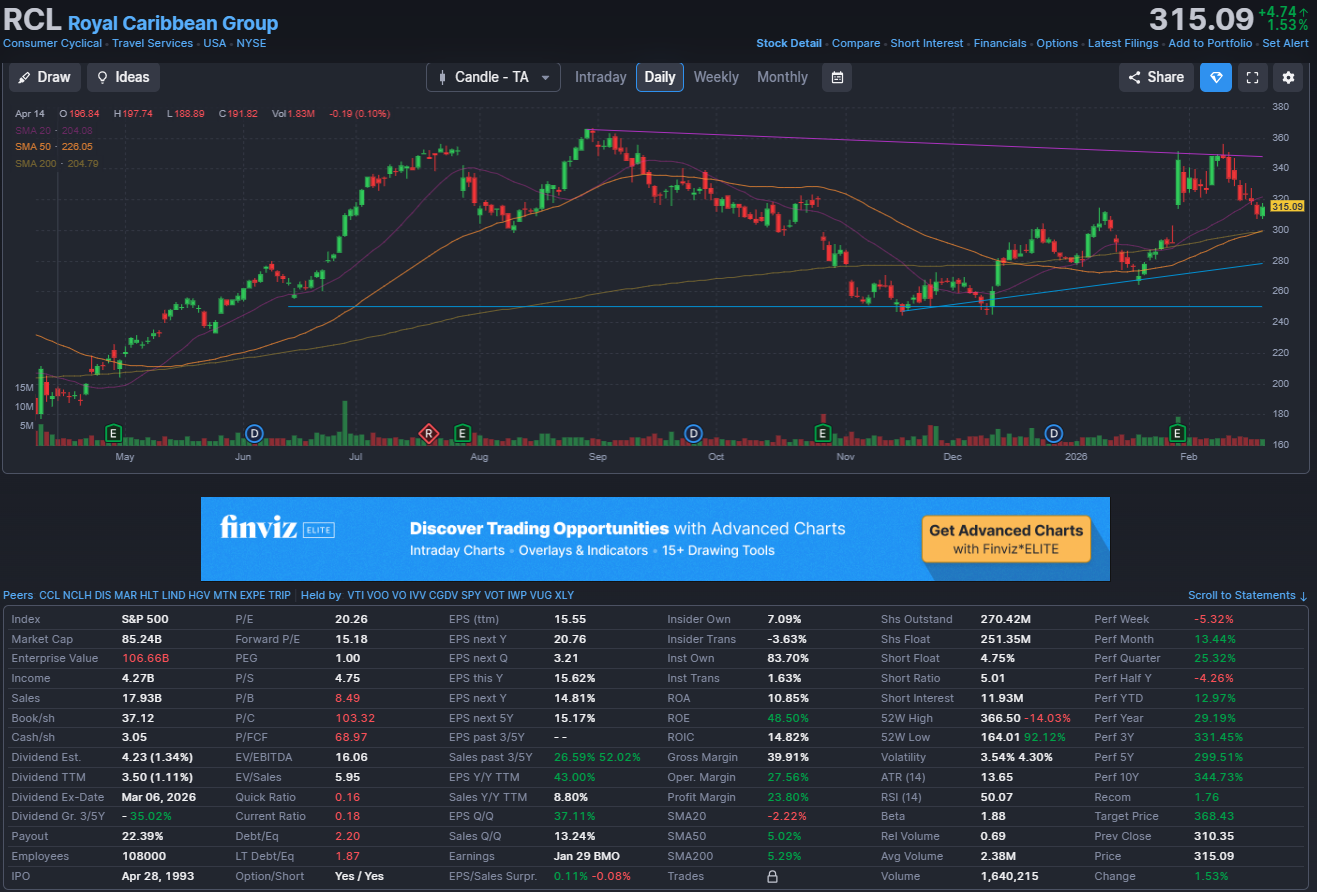The height and width of the screenshot is (892, 1317).
Task: Expand the Candle - TA chart type dropdown
Action: pyautogui.click(x=493, y=77)
